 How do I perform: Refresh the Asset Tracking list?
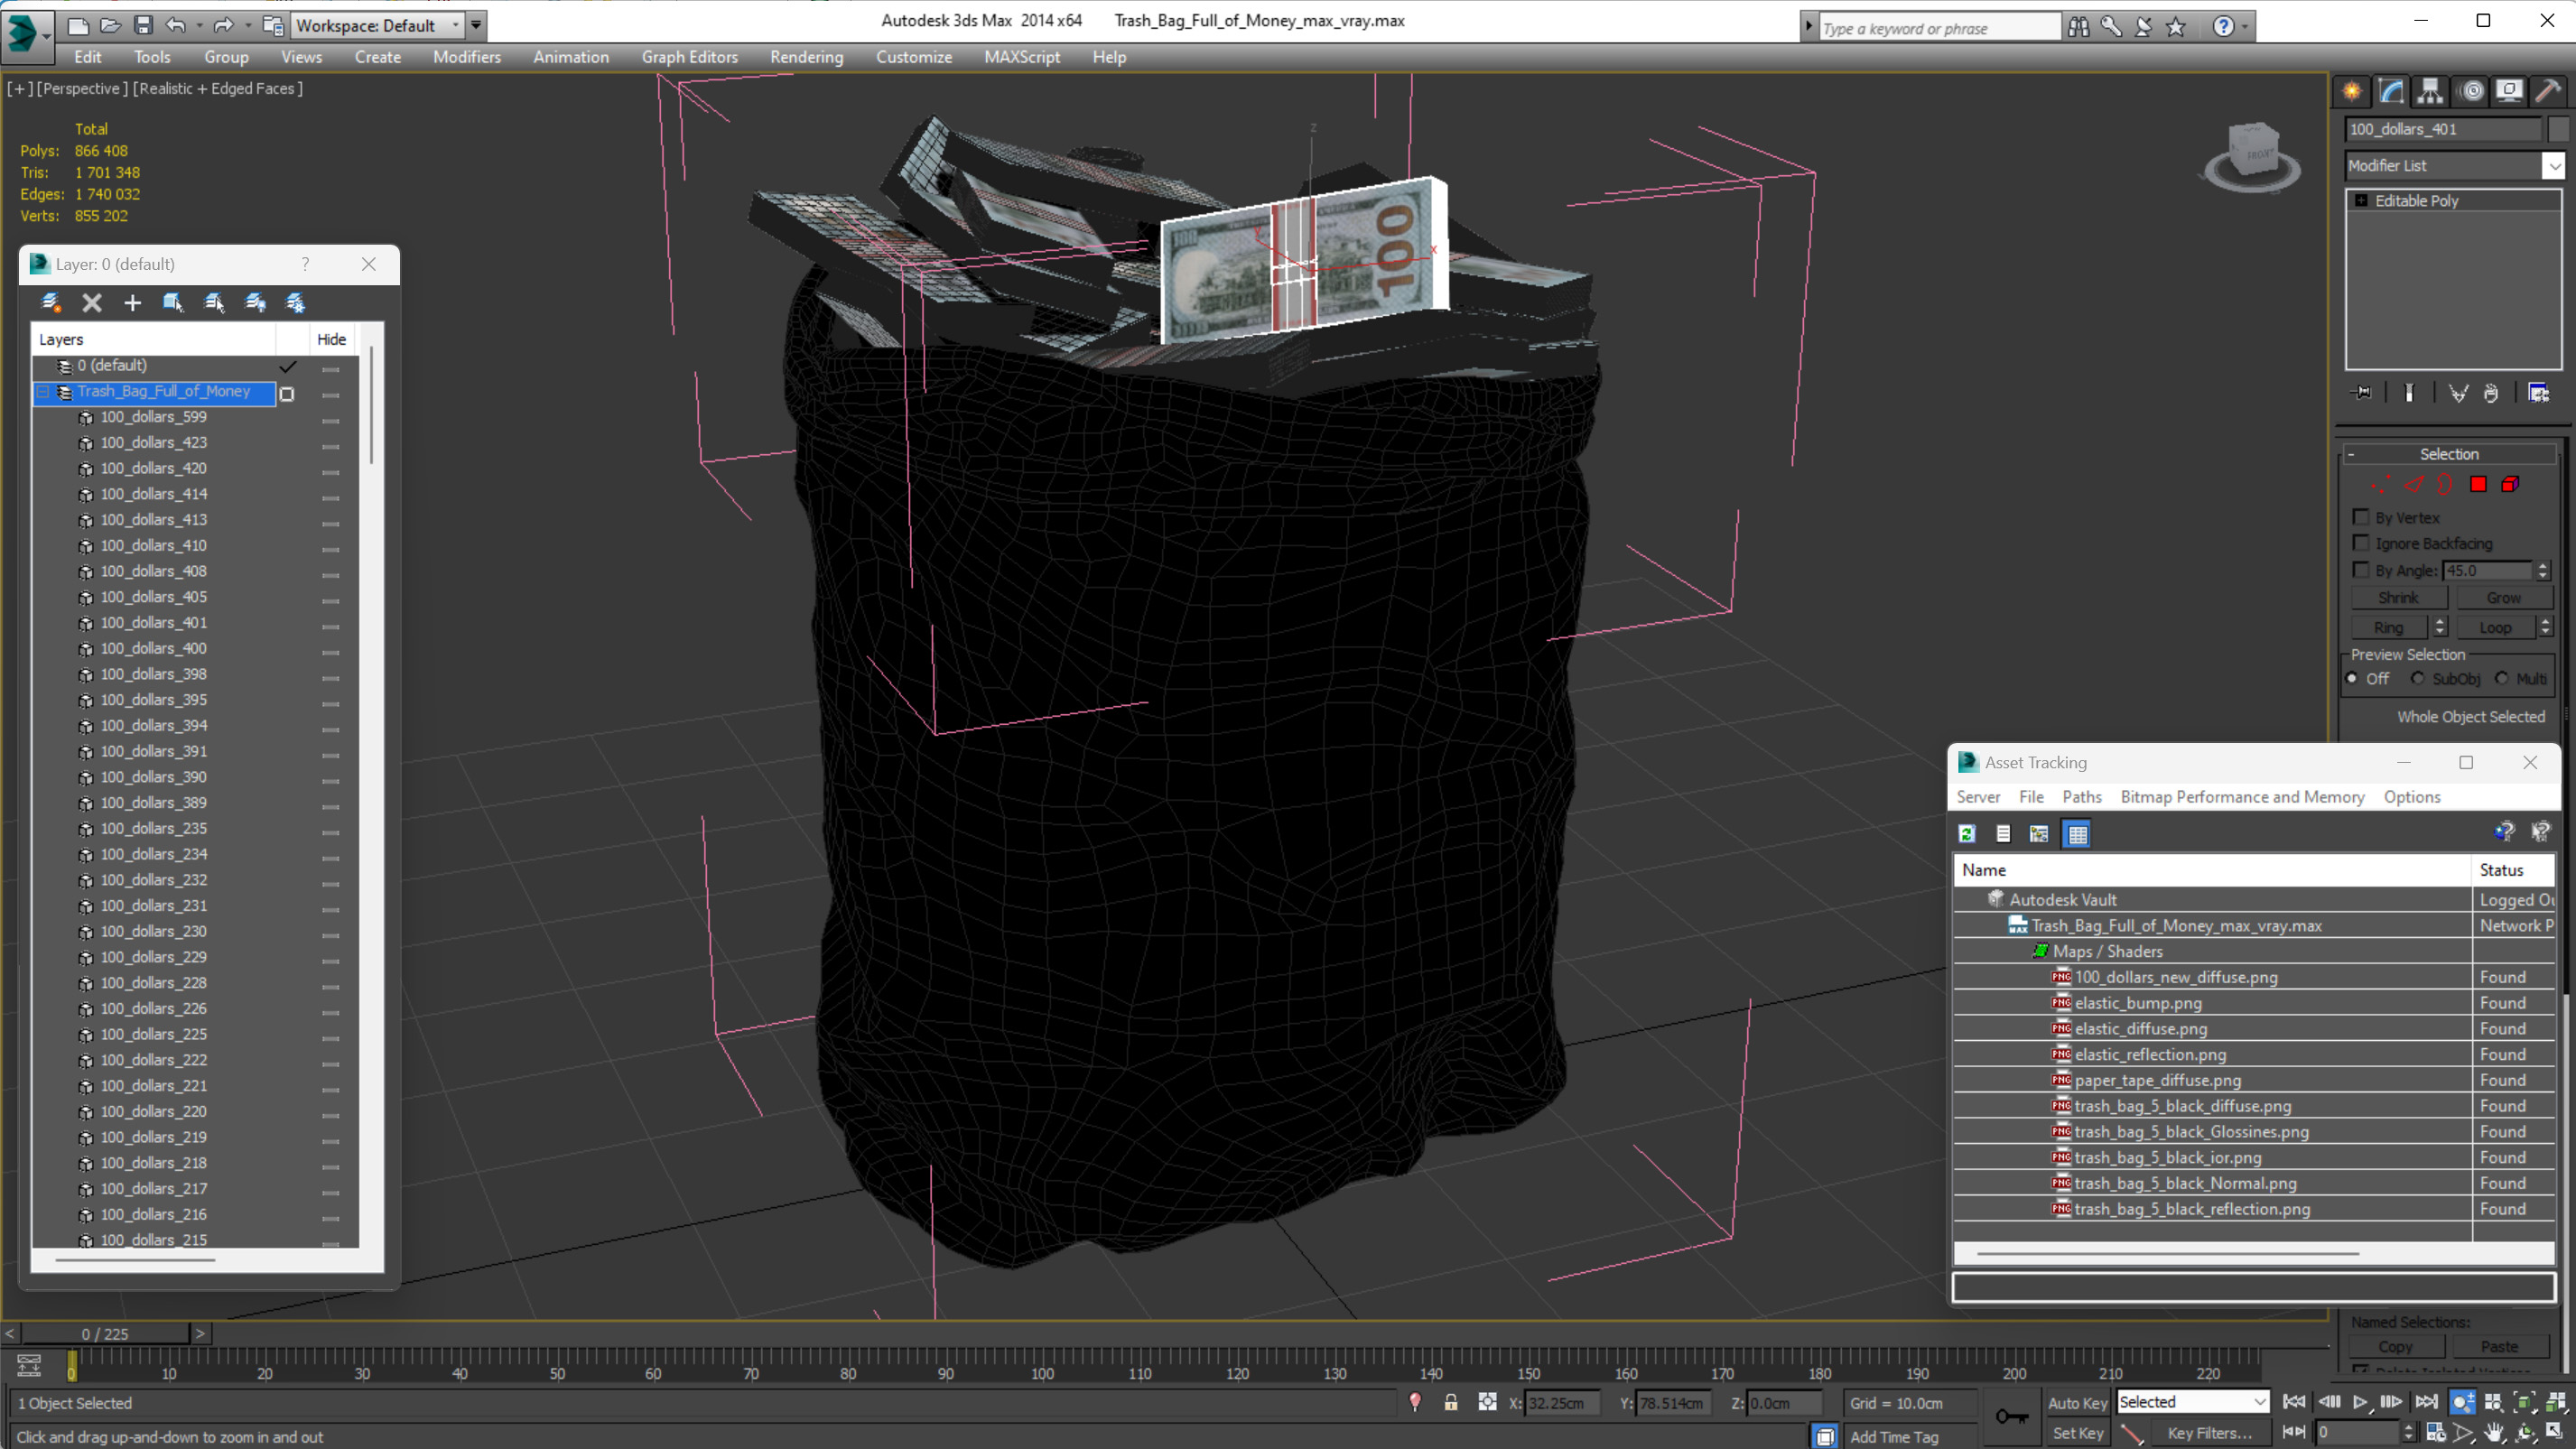point(1967,833)
